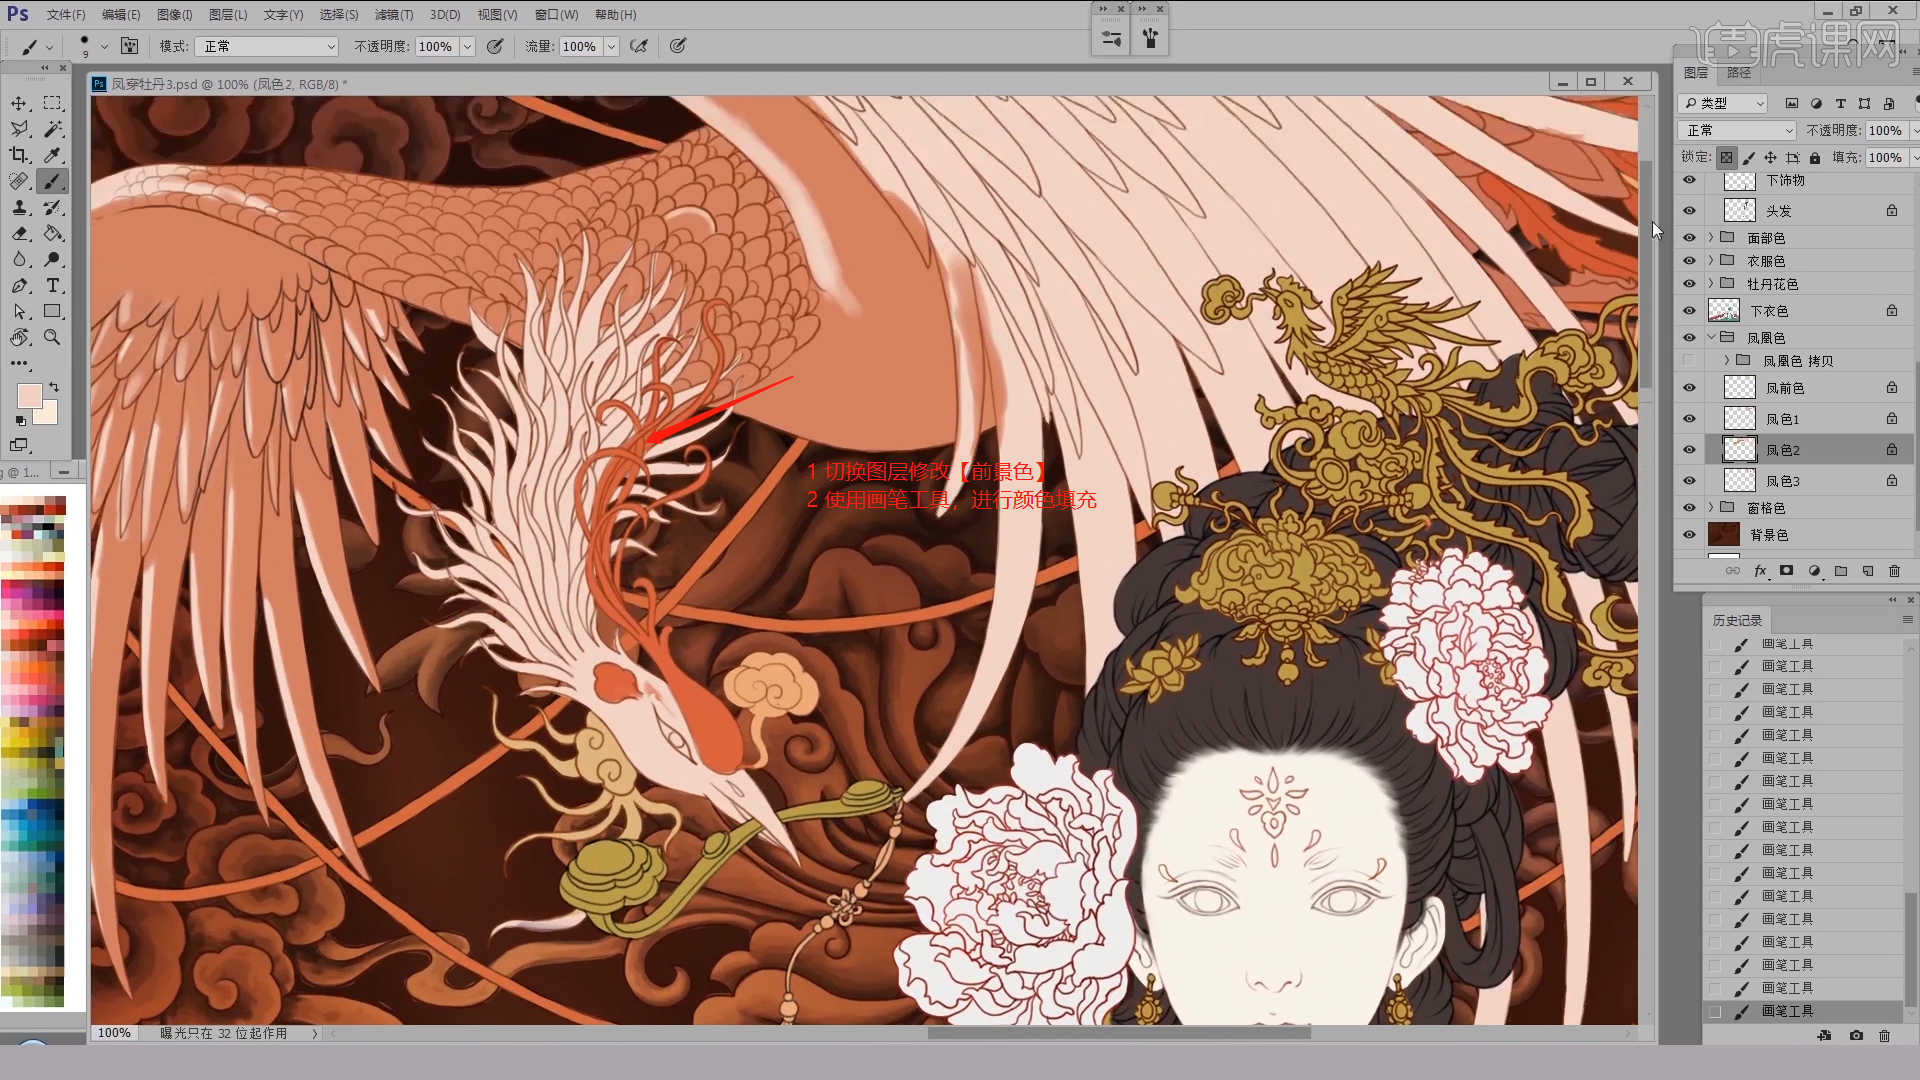Switch to the 路径 tab
This screenshot has height=1080, width=1920.
1739,73
